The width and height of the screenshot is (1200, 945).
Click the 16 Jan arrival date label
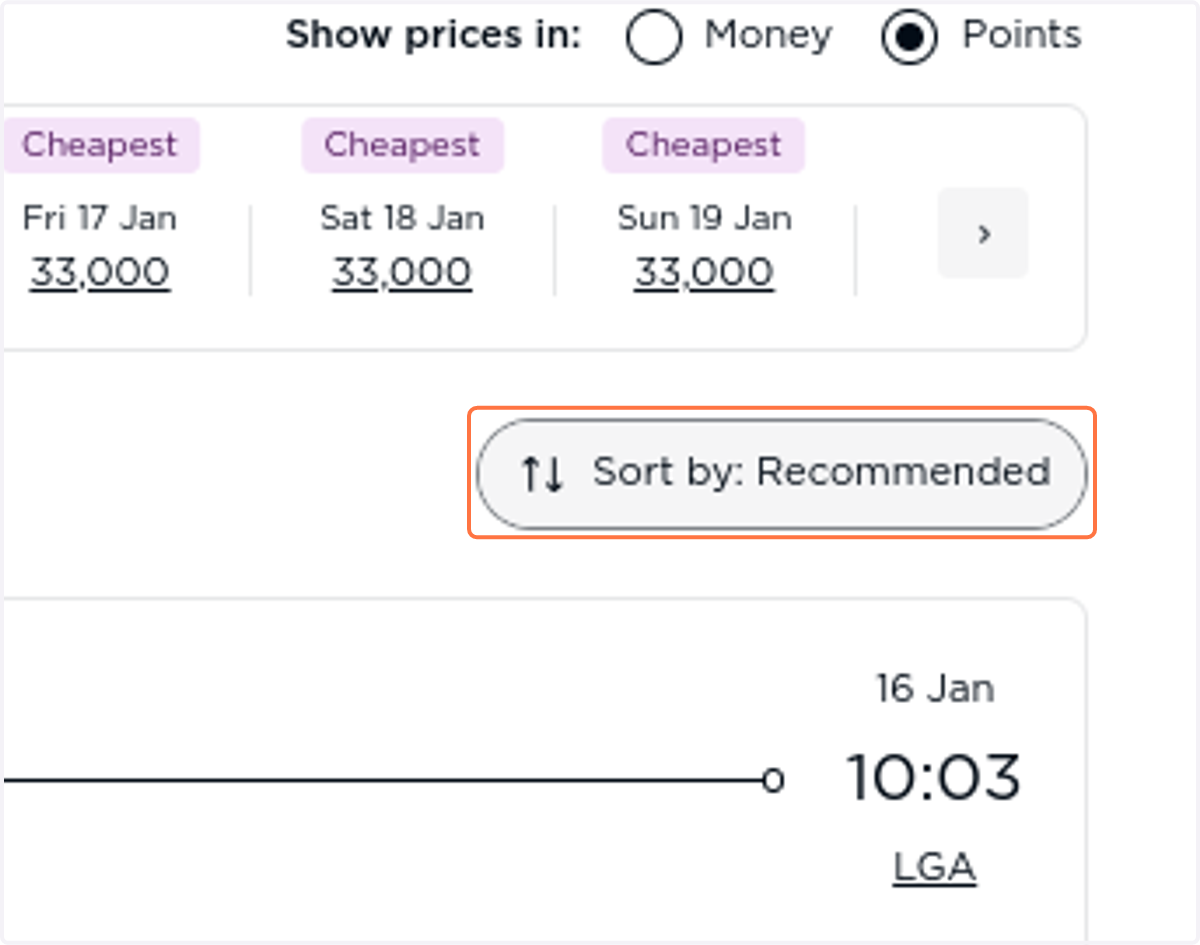[935, 688]
